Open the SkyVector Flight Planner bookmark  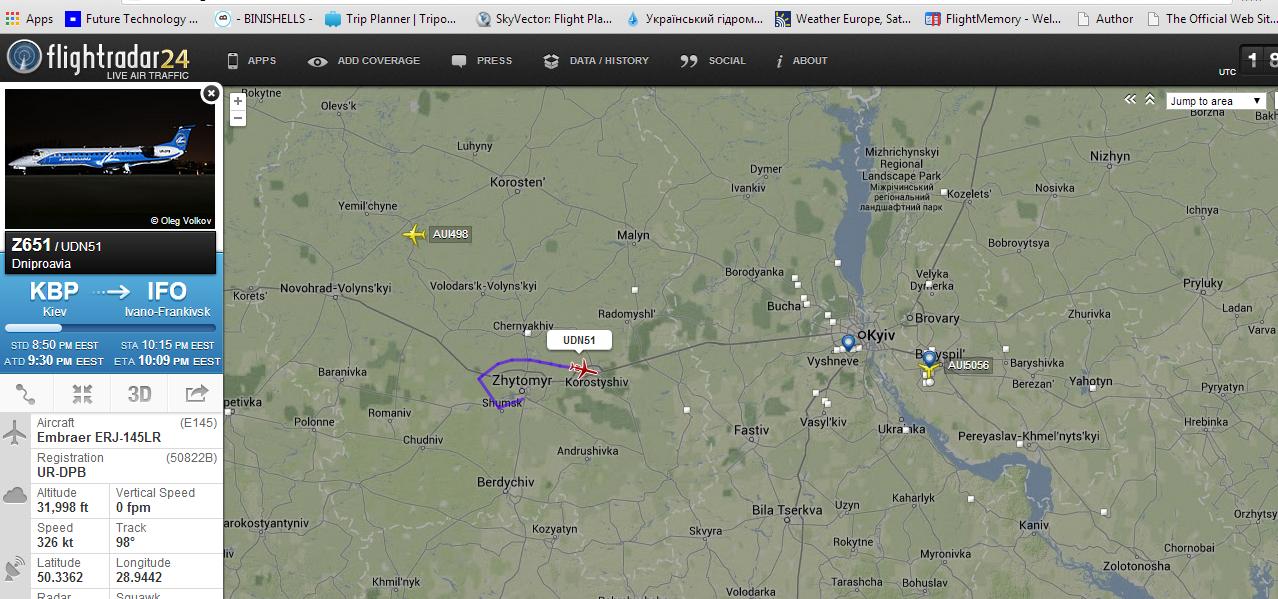coord(545,18)
